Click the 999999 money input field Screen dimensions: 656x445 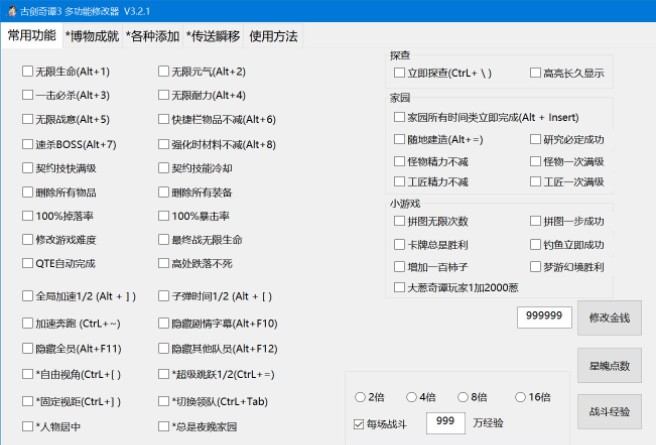[544, 317]
